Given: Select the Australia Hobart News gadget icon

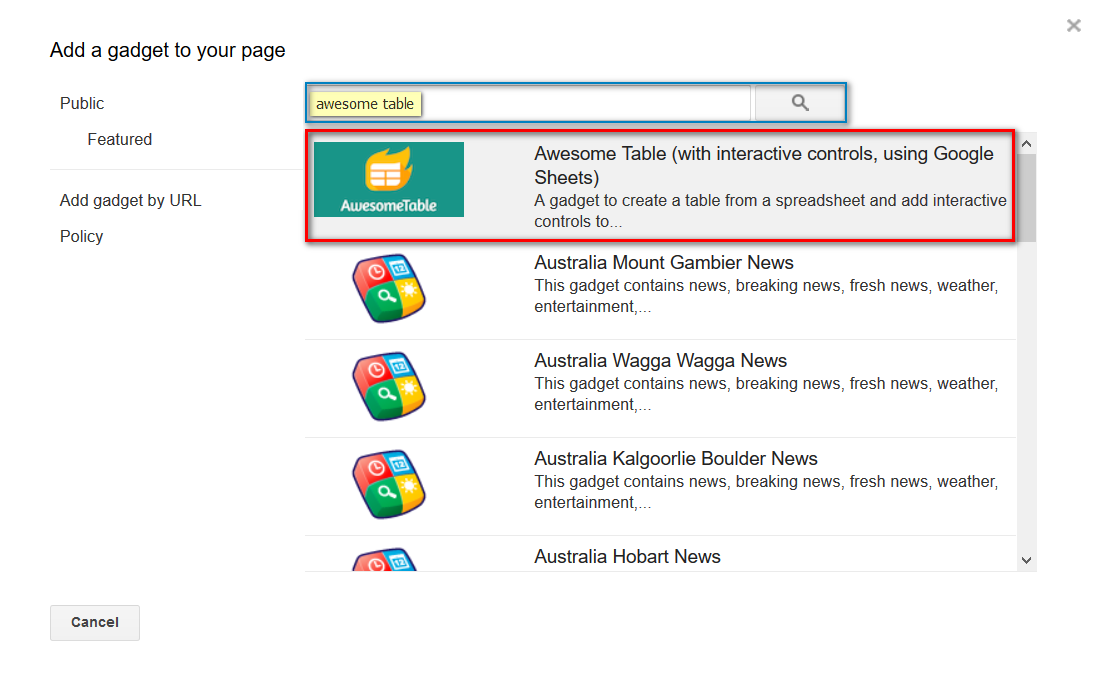Looking at the screenshot, I should pyautogui.click(x=385, y=559).
